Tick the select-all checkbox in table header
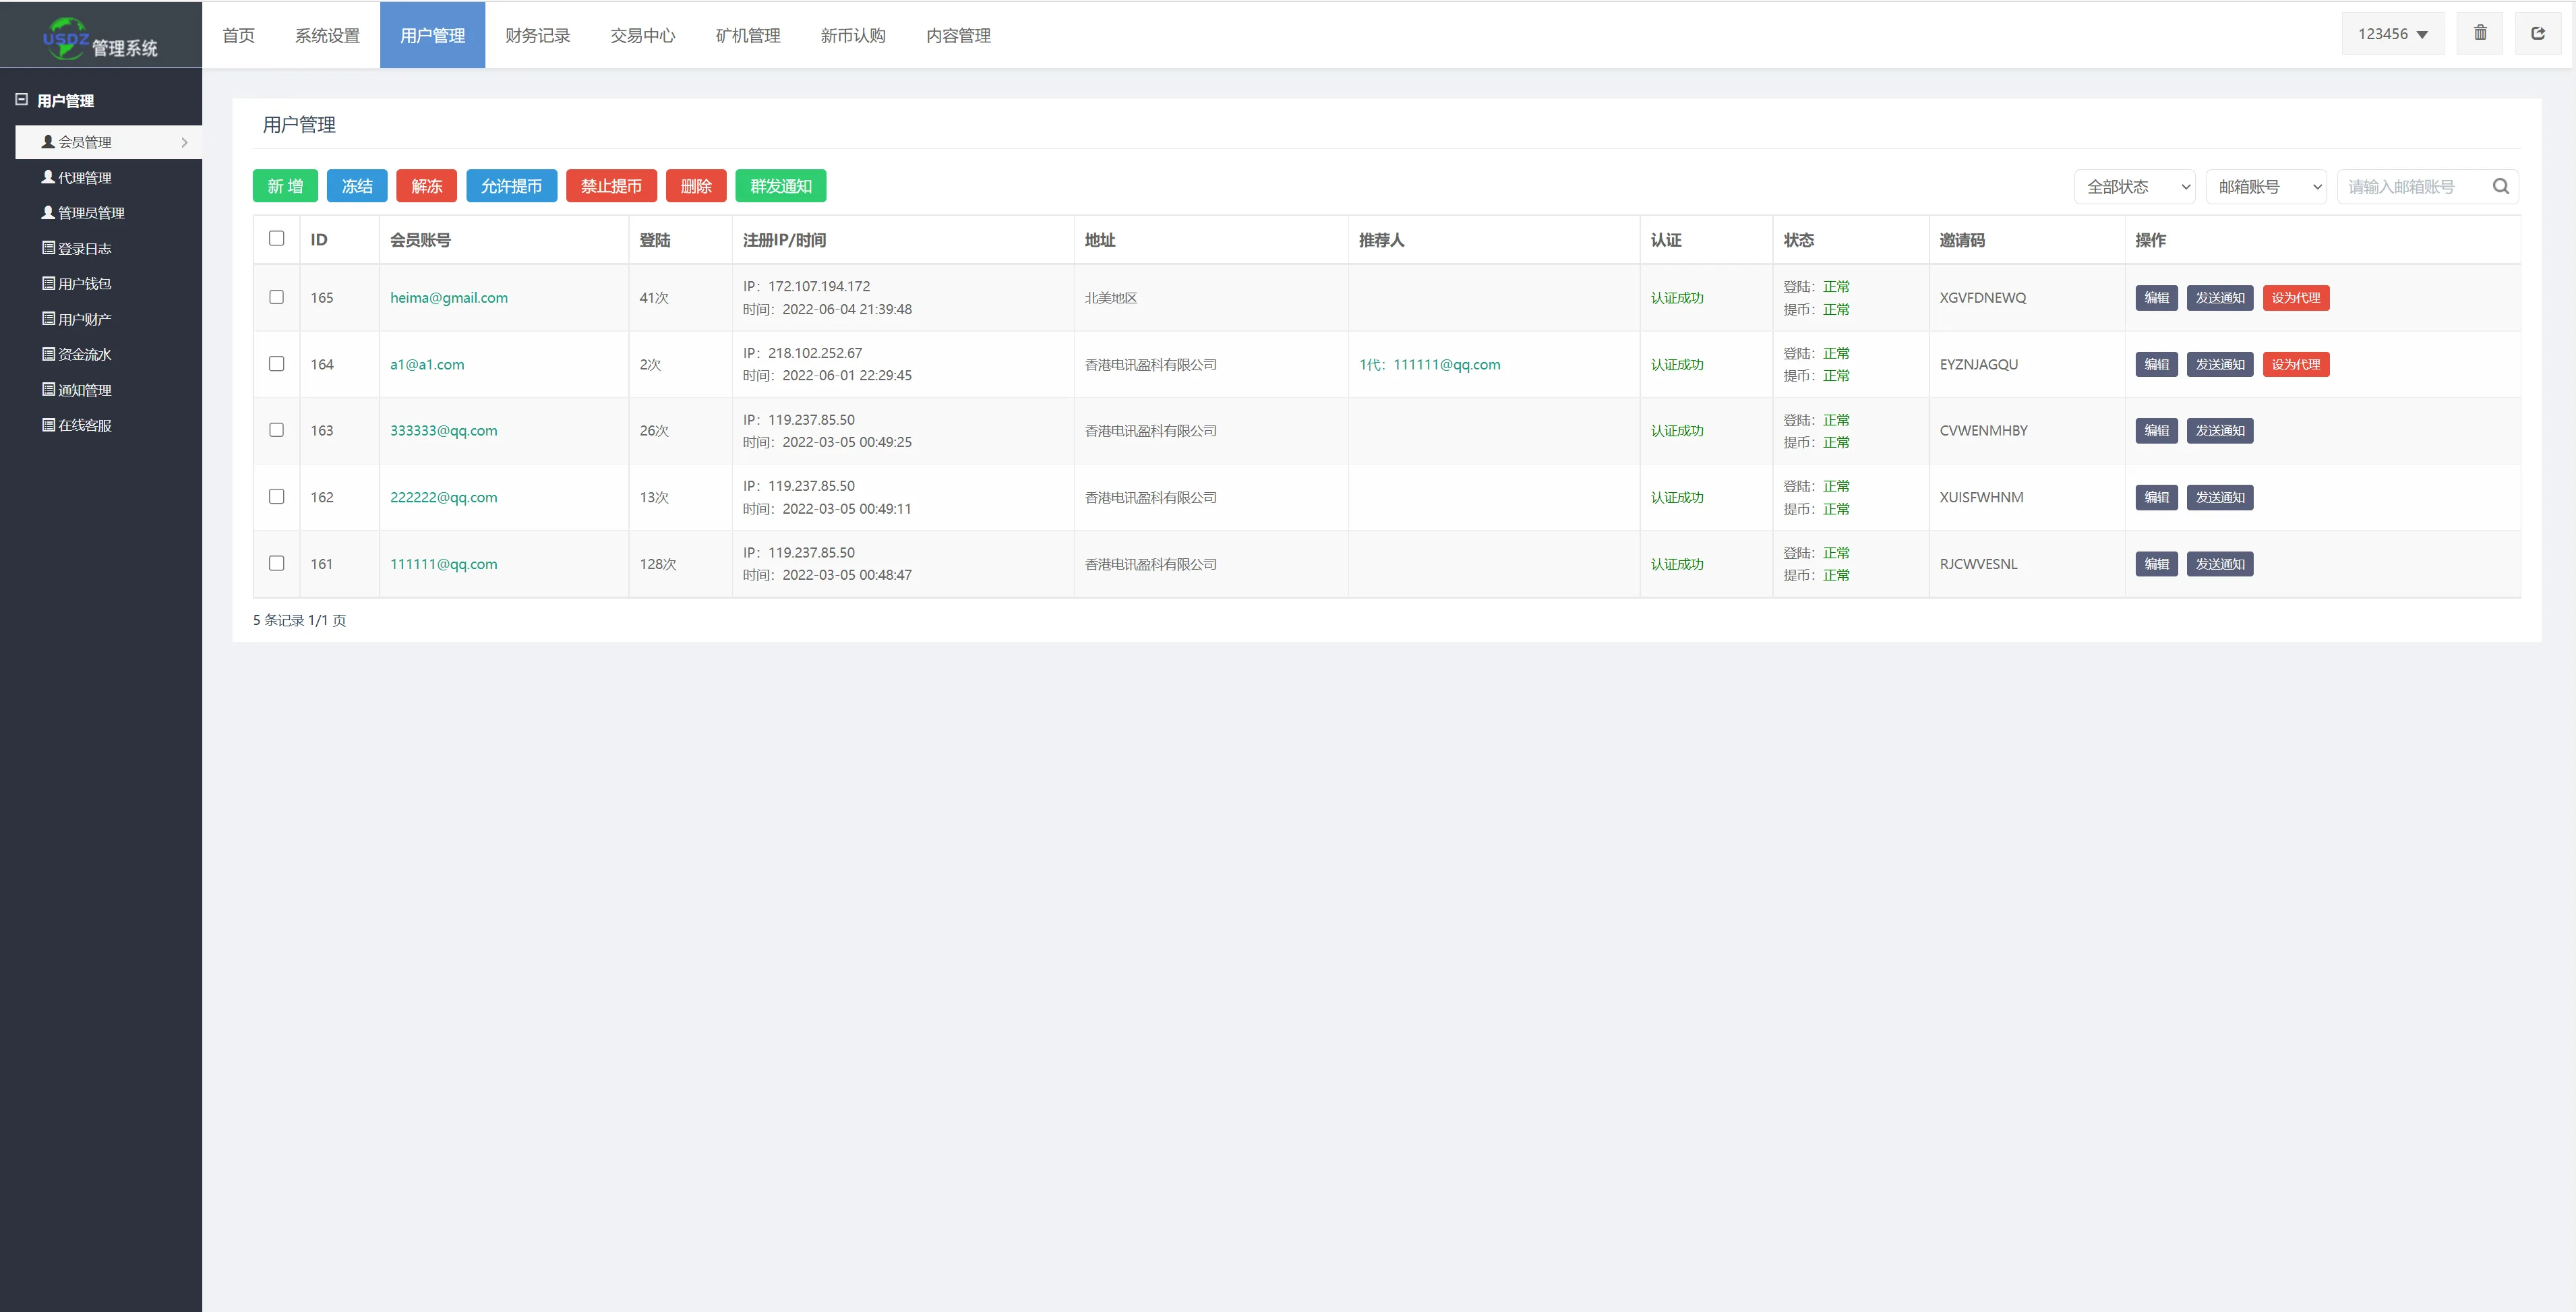Screen dimensions: 2576x1312 tap(276, 238)
